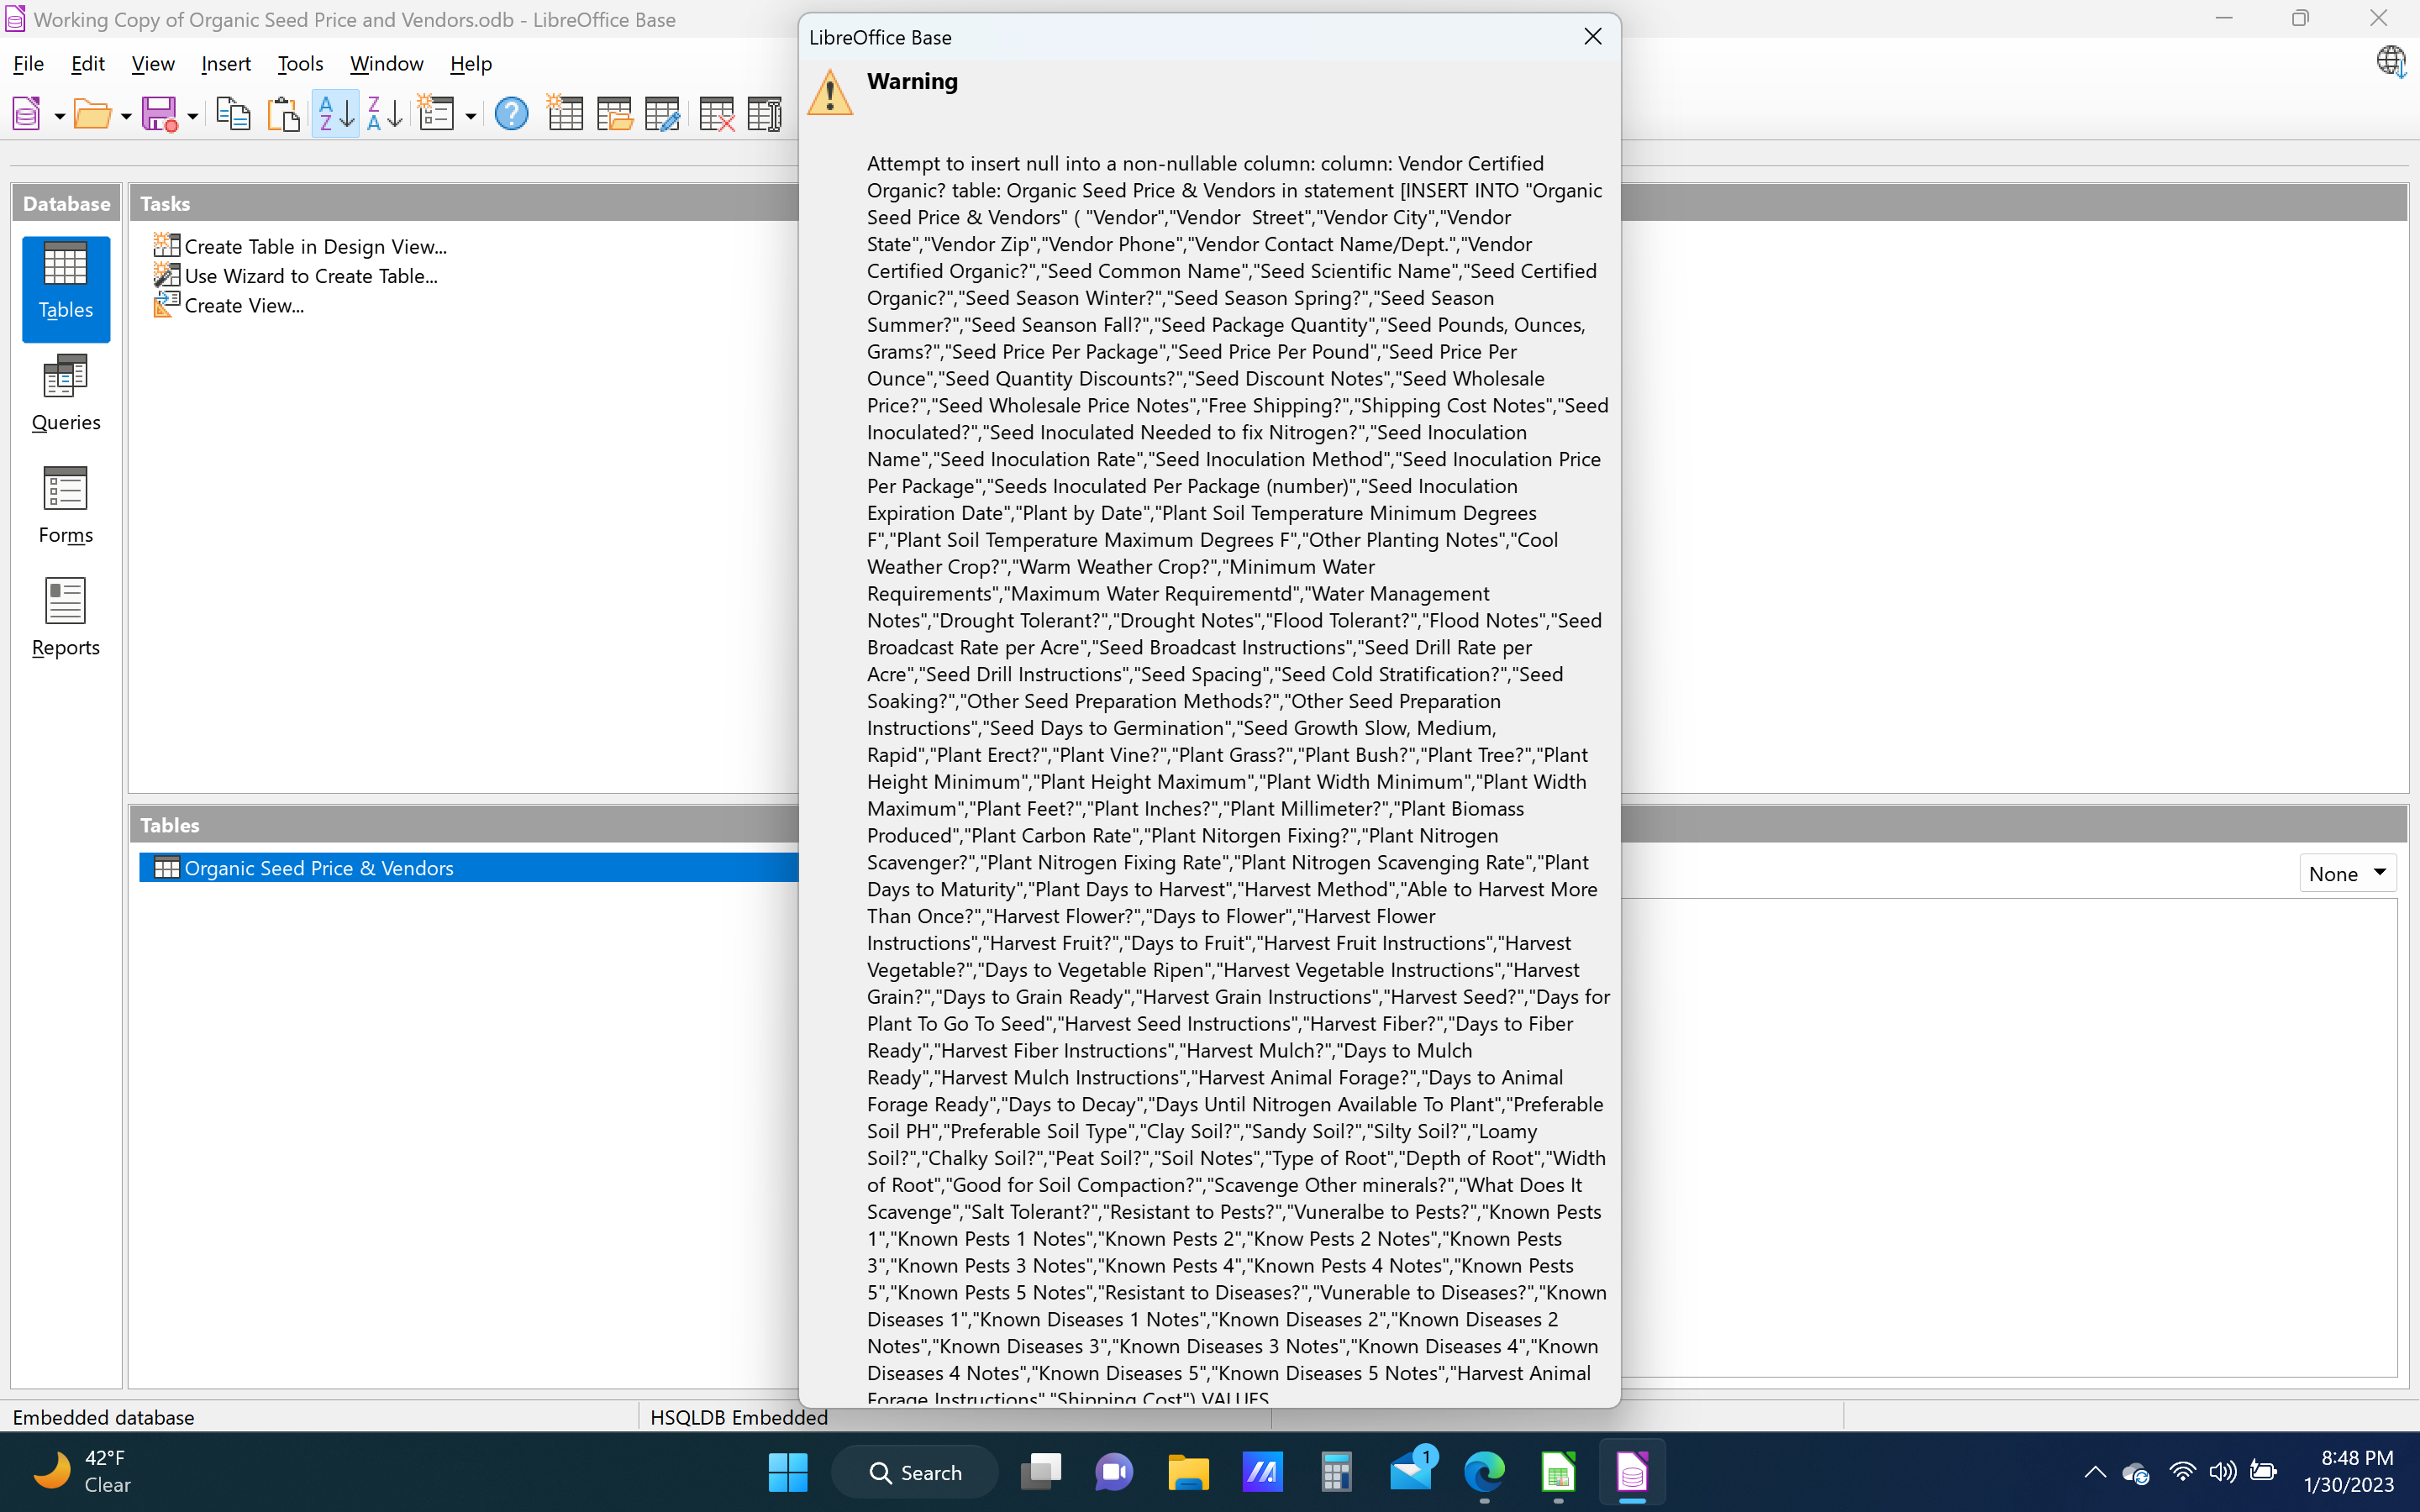The width and height of the screenshot is (2420, 1512).
Task: Switch to LibreOffice Calc in the taskbar
Action: [1558, 1472]
